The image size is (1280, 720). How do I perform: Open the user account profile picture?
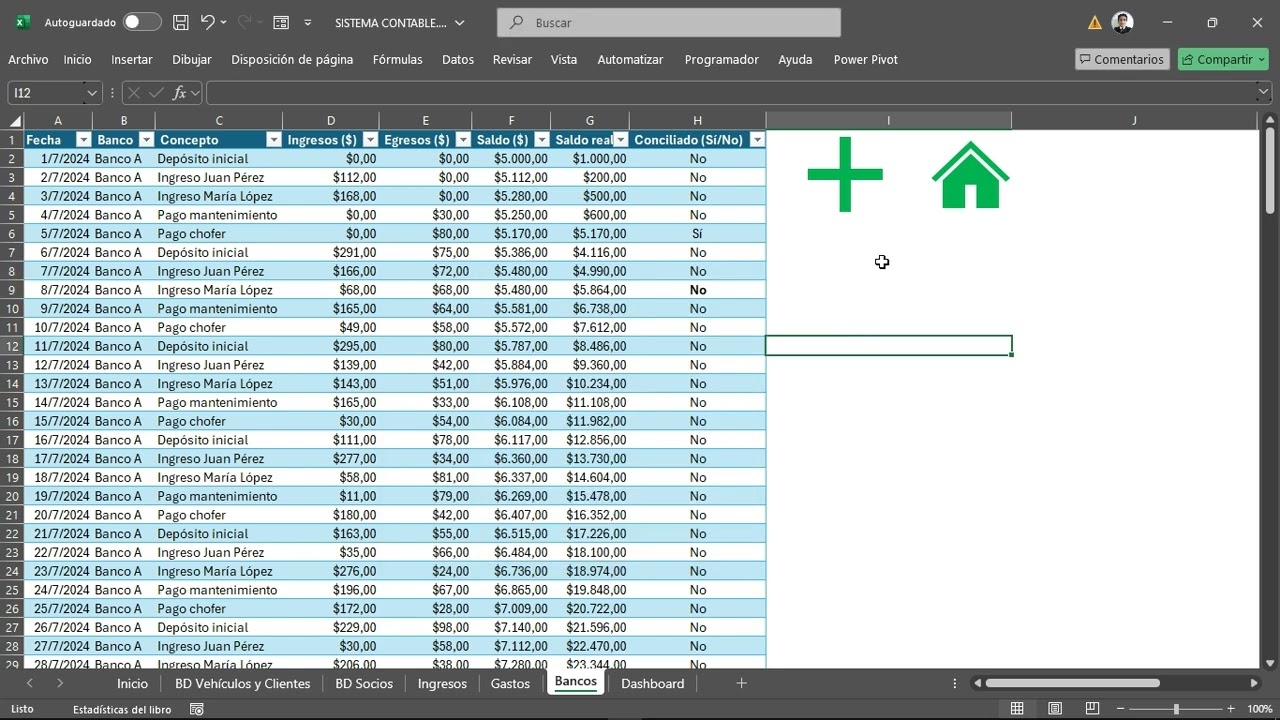click(1122, 22)
